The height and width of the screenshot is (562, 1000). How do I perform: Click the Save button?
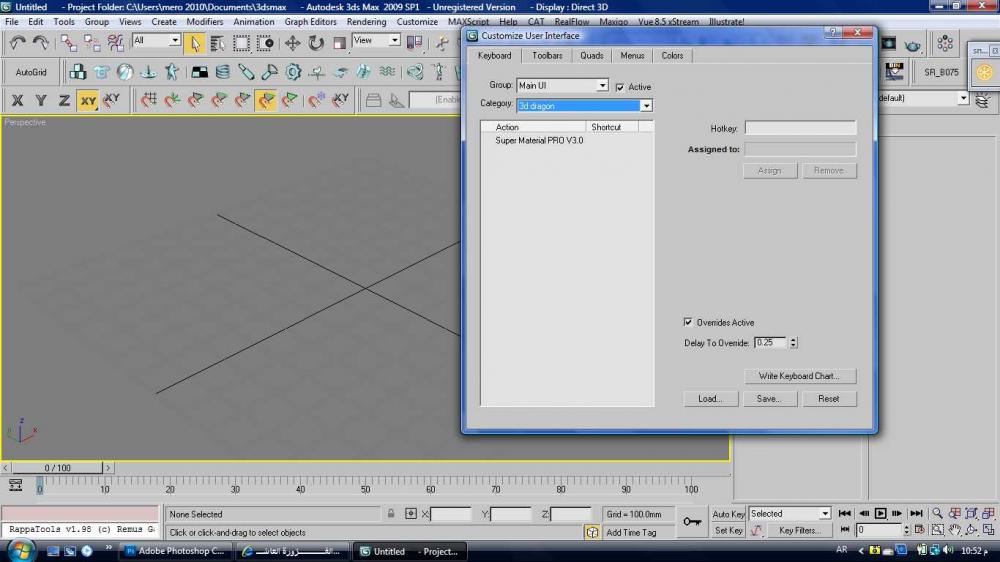[769, 399]
